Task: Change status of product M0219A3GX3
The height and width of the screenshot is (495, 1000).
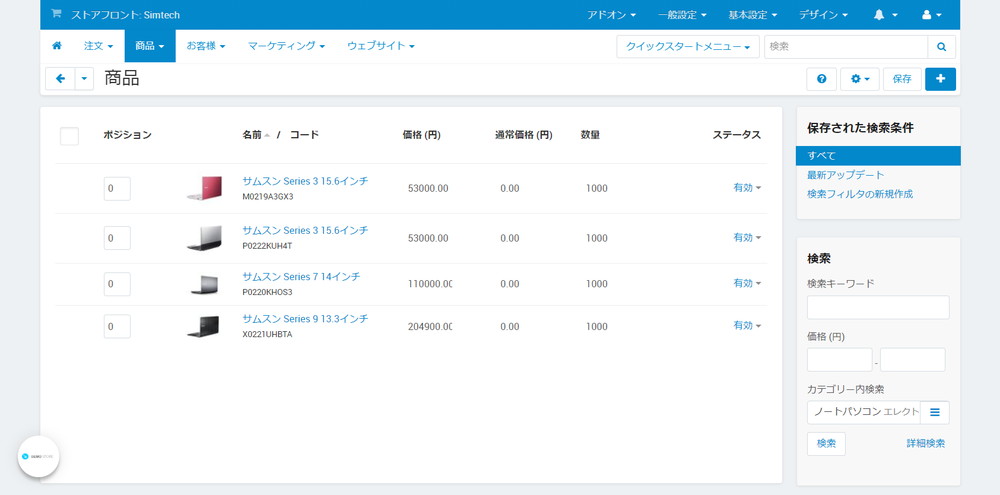Action: [x=747, y=188]
